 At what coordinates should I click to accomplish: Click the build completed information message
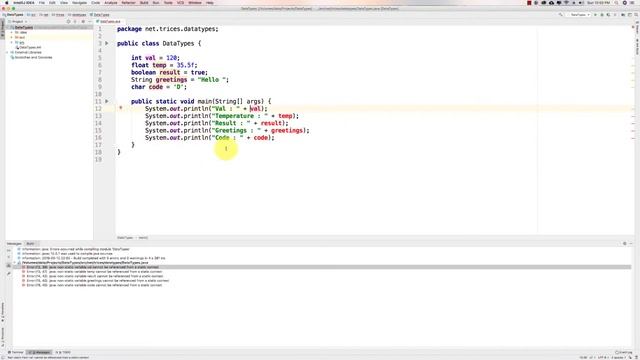92,258
